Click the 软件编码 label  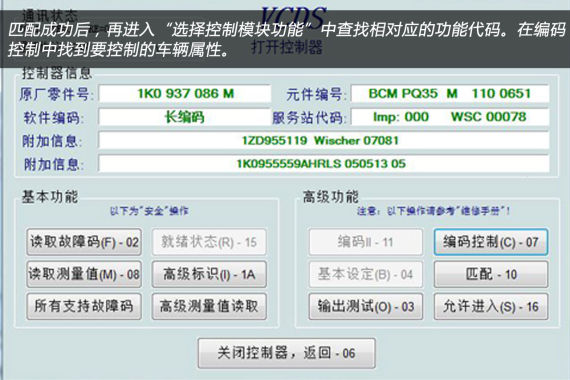53,118
